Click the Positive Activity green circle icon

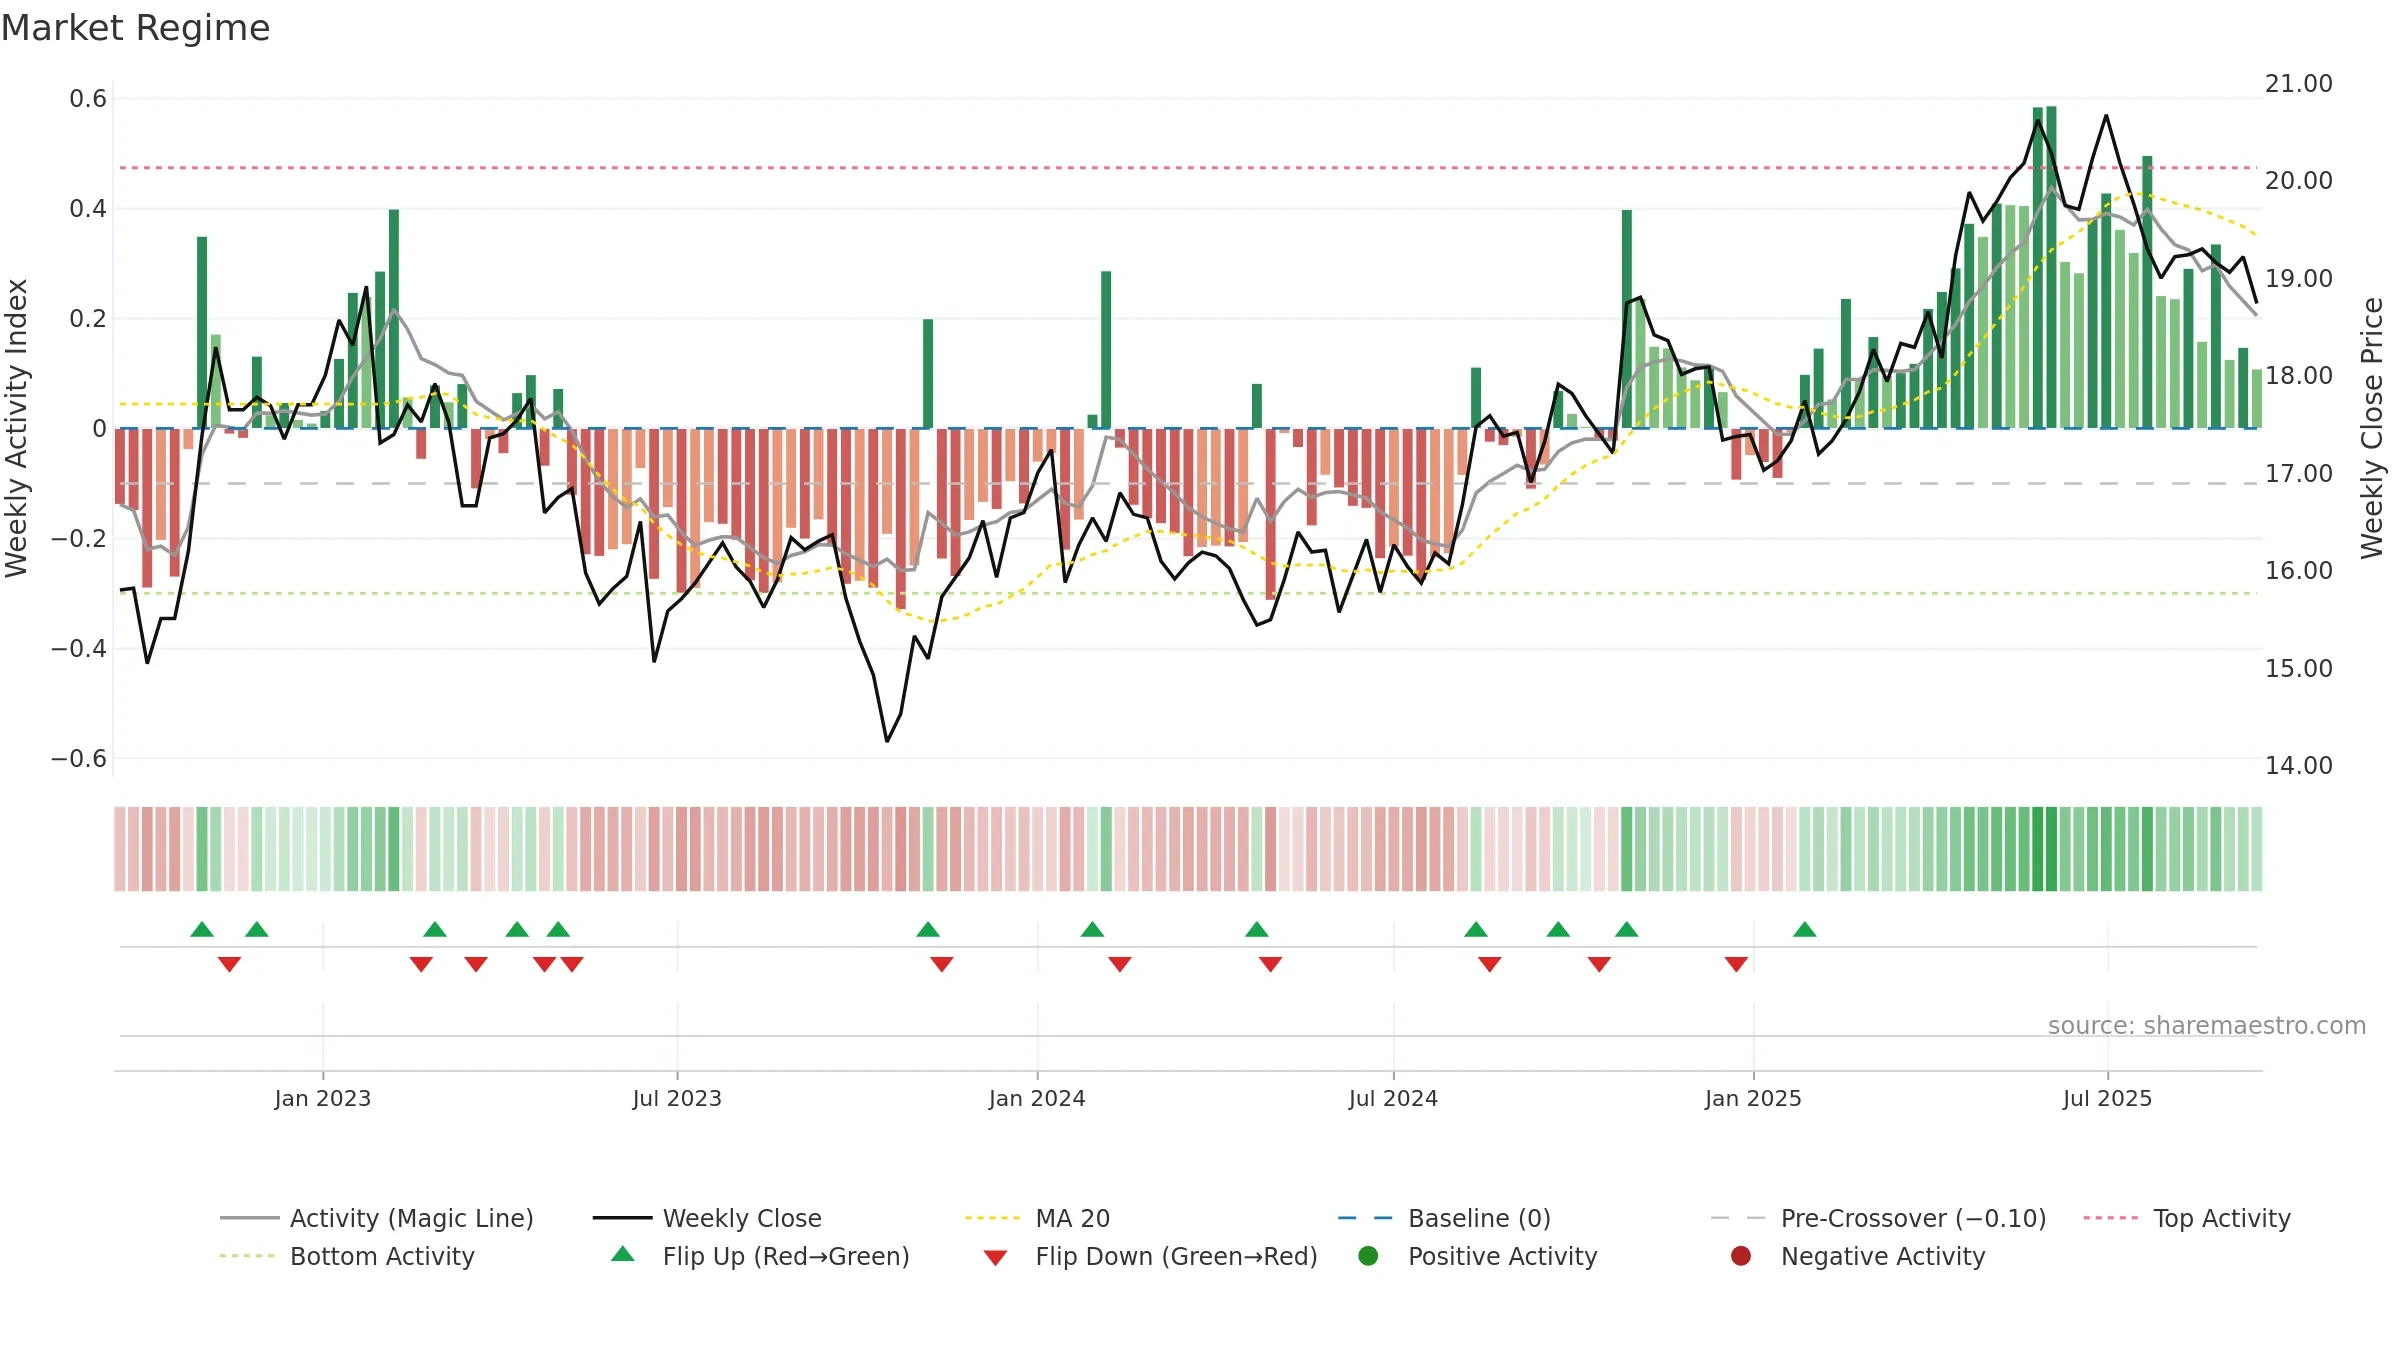pyautogui.click(x=1368, y=1255)
